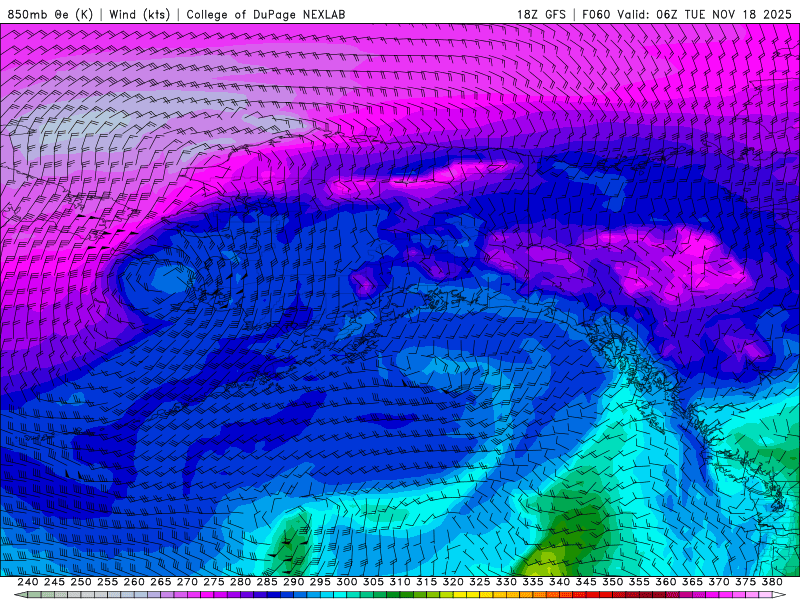Click the '18Z GFS' model run label
This screenshot has width=800, height=600.
pyautogui.click(x=541, y=14)
